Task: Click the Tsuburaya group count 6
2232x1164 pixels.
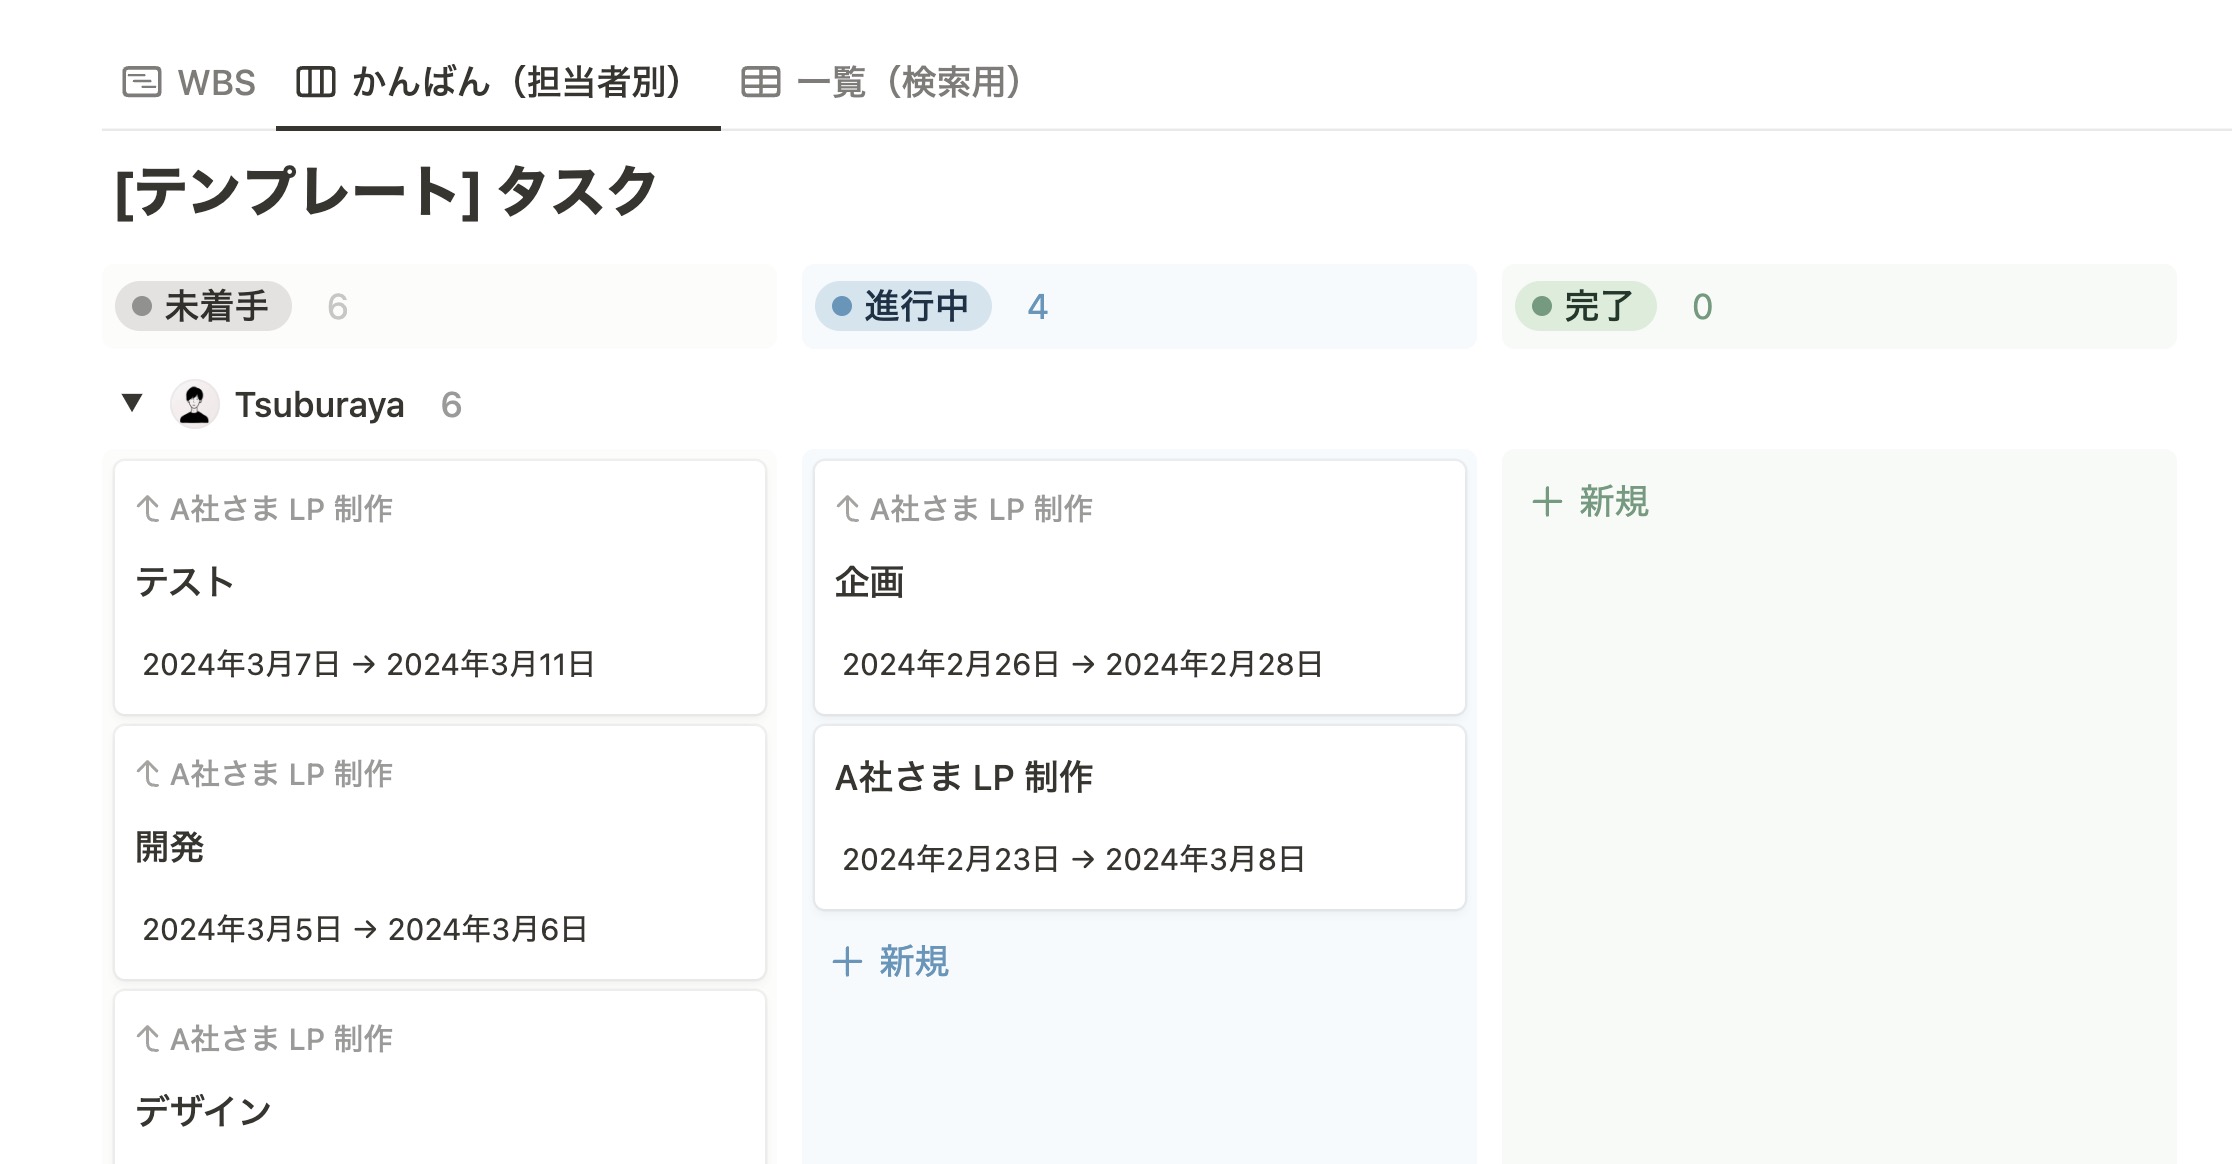Action: pos(451,405)
